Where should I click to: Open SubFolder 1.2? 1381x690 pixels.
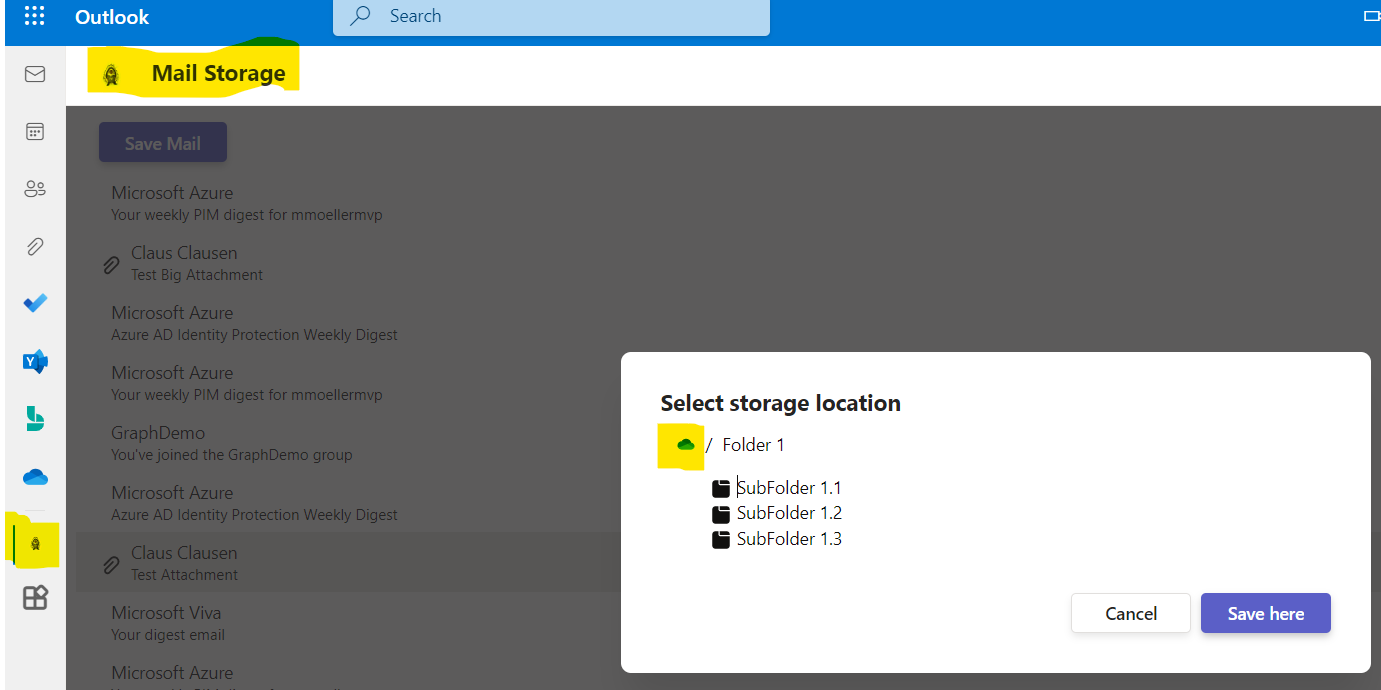tap(789, 513)
